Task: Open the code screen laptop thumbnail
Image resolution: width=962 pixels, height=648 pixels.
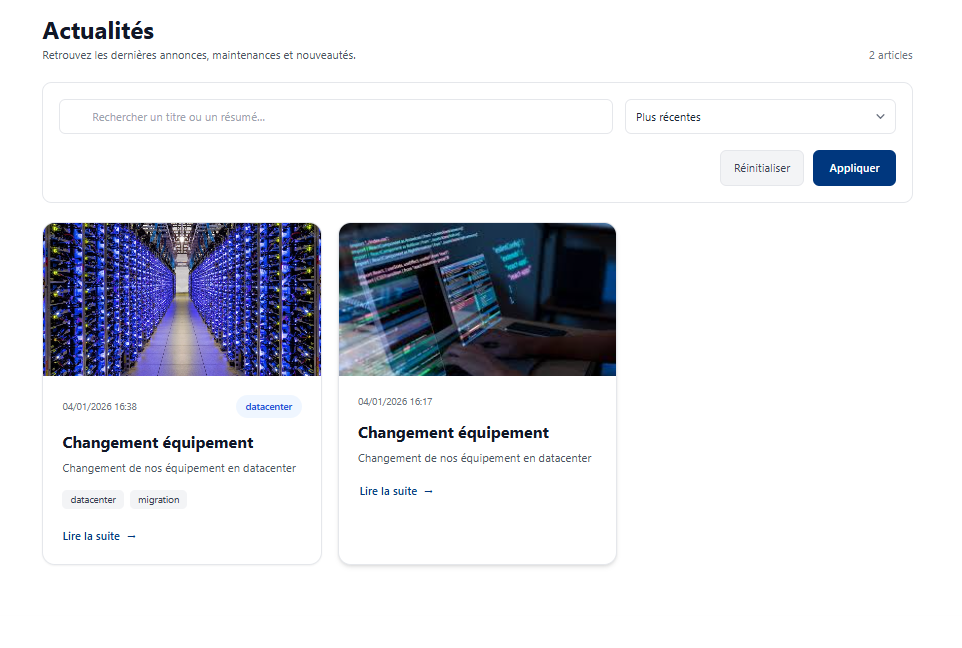Action: point(477,299)
